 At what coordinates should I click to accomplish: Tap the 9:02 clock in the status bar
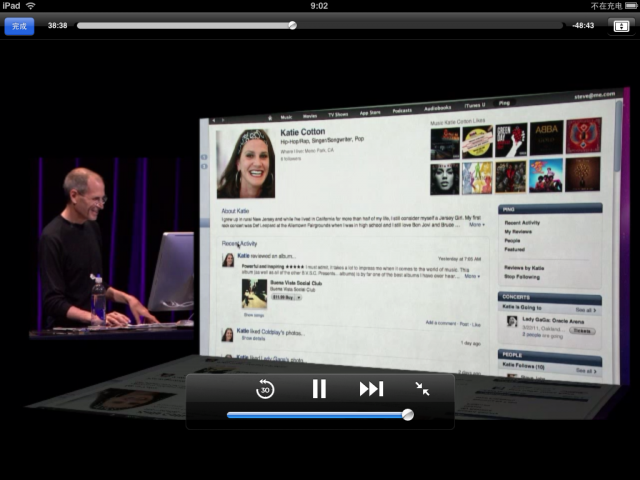pos(319,6)
